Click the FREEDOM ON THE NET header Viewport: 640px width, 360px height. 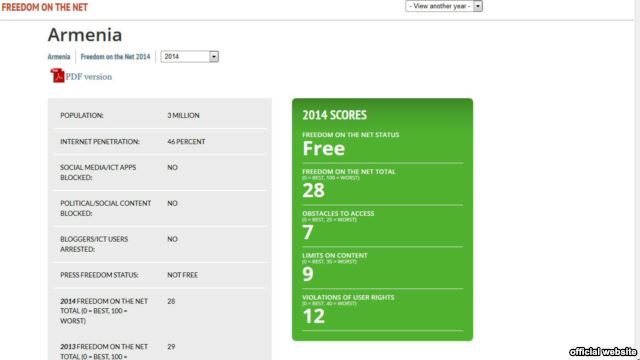click(x=44, y=7)
